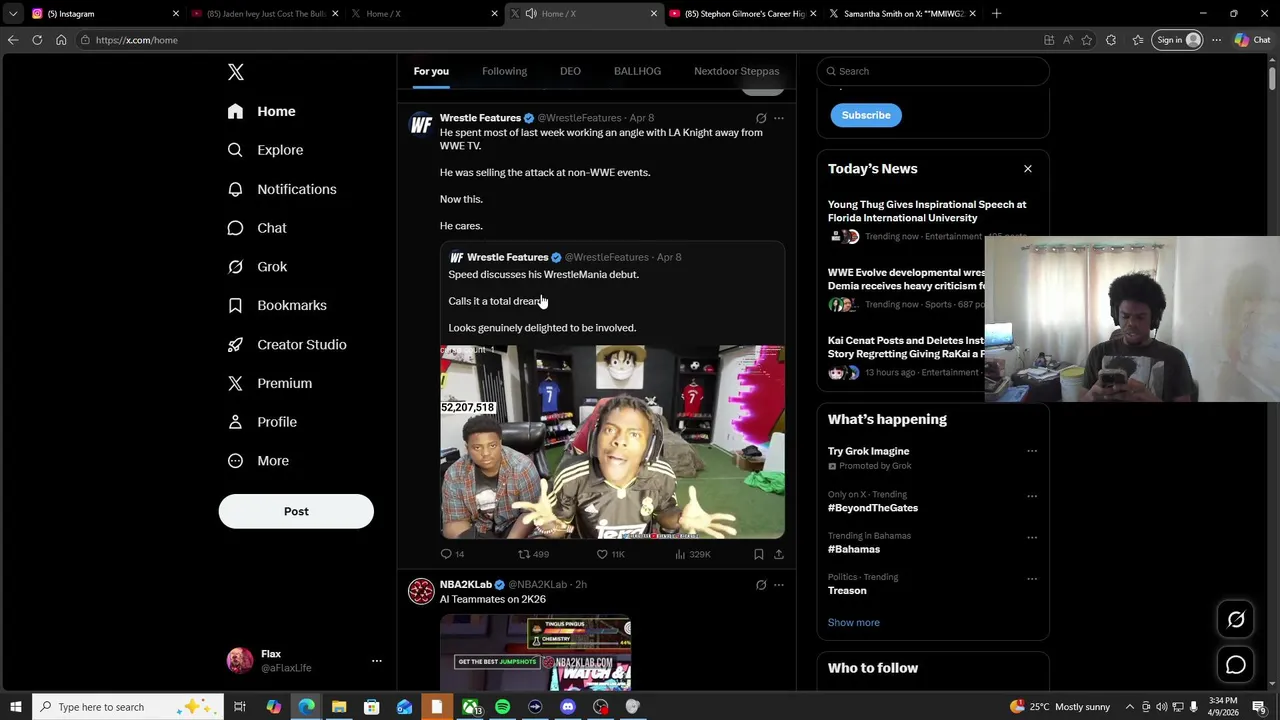The height and width of the screenshot is (720, 1280).
Task: Open the Copilot Chat button in browser
Action: [x=1252, y=40]
